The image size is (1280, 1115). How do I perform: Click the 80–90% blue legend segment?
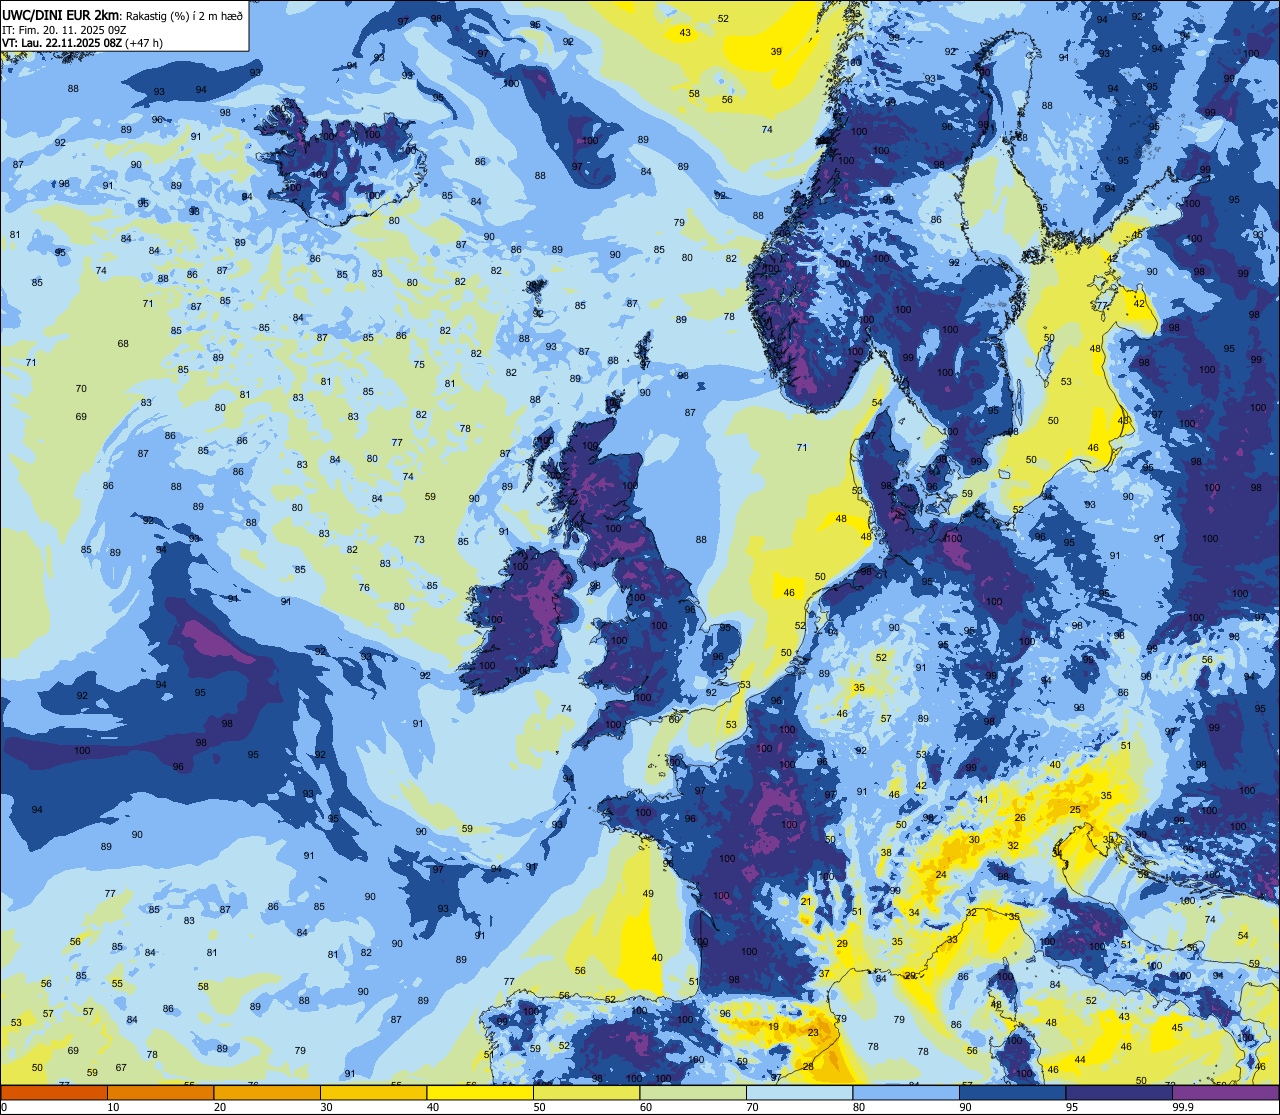[x=905, y=1092]
